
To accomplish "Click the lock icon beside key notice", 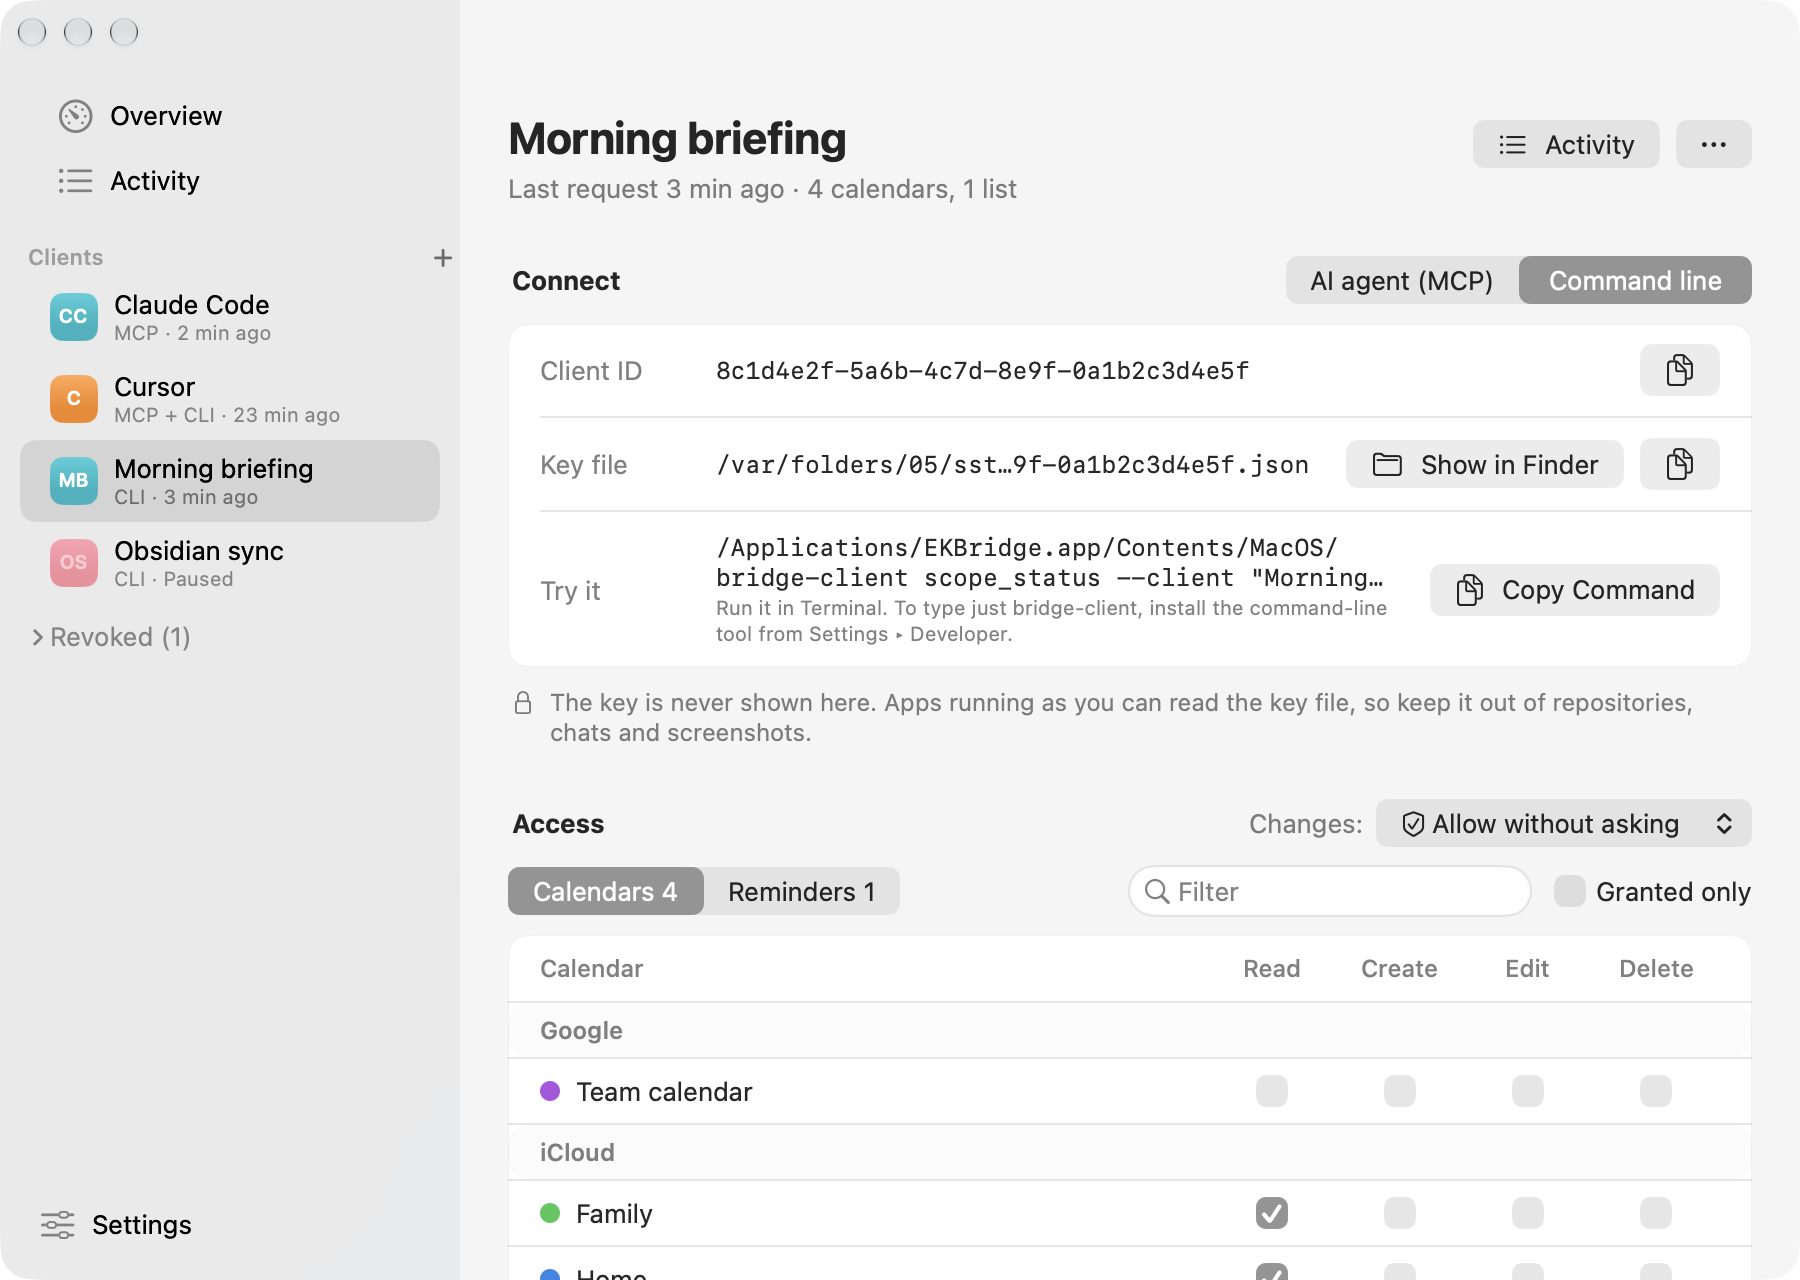I will [x=523, y=703].
